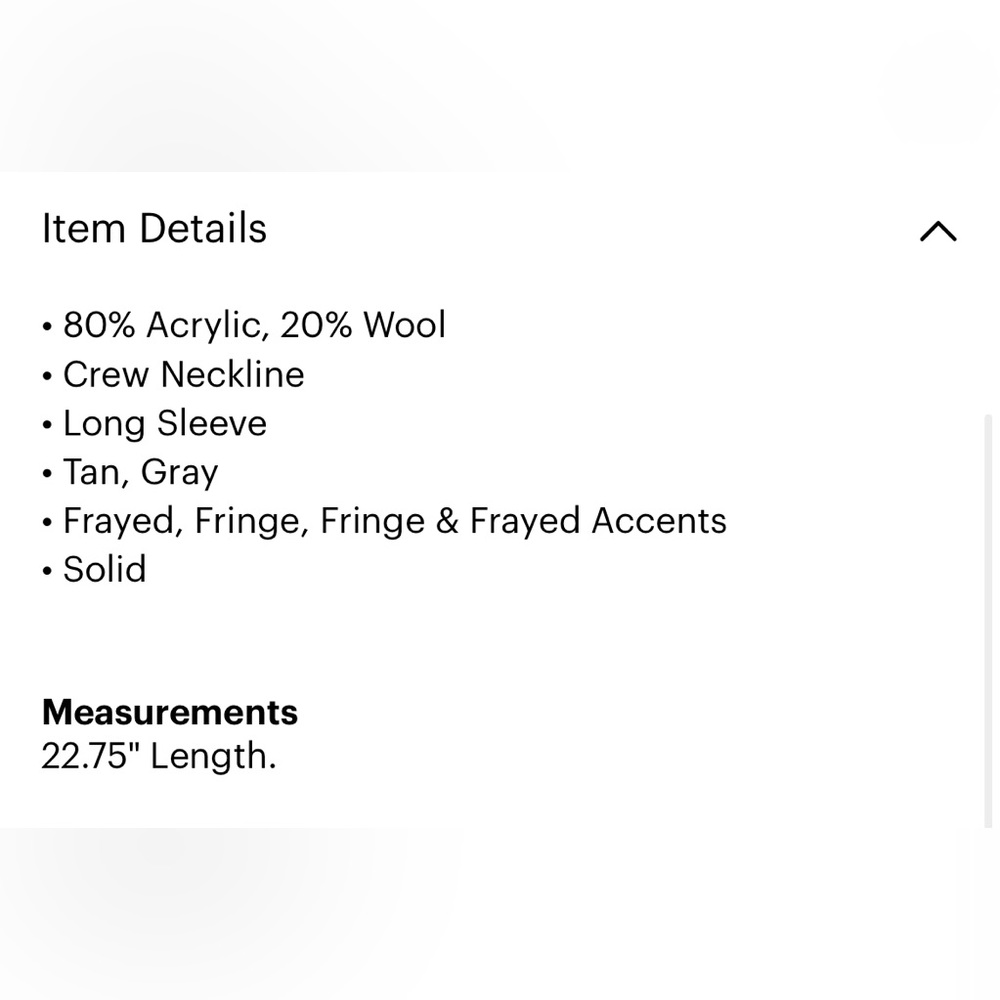1000x1000 pixels.
Task: Click the word "Gray" in colors
Action: pyautogui.click(x=179, y=472)
